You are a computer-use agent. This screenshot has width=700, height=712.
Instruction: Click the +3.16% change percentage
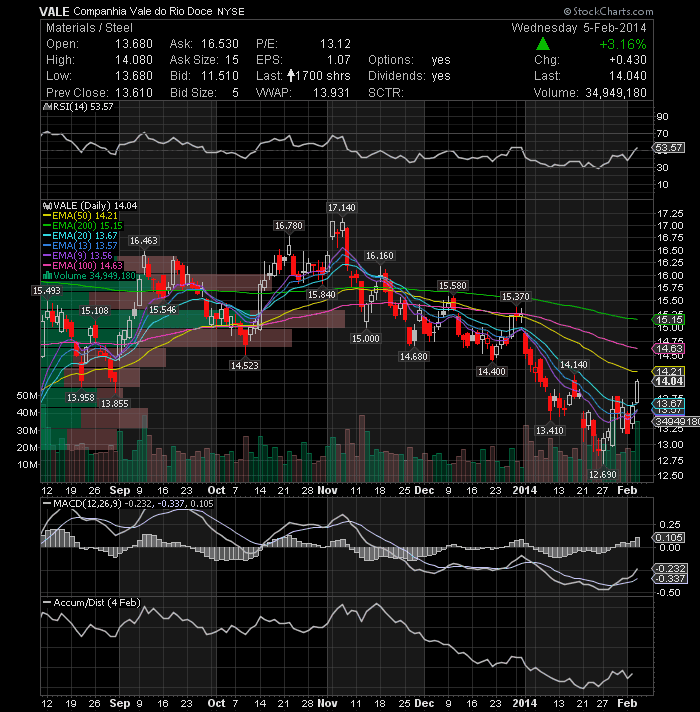pos(622,44)
